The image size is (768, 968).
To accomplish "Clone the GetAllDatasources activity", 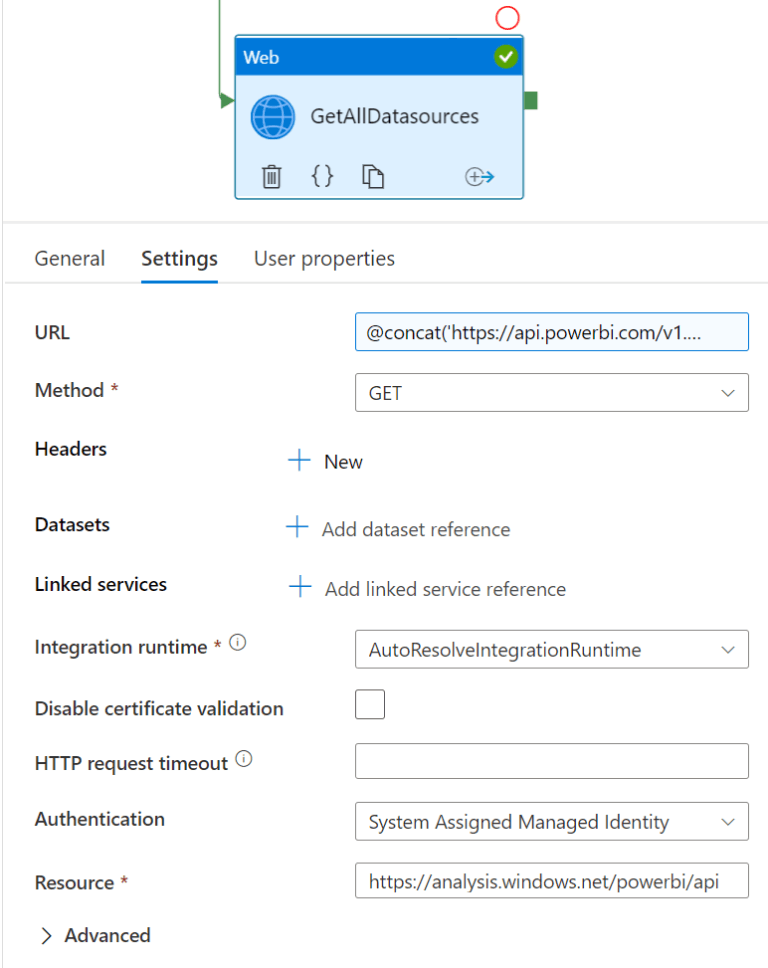I will point(374,176).
